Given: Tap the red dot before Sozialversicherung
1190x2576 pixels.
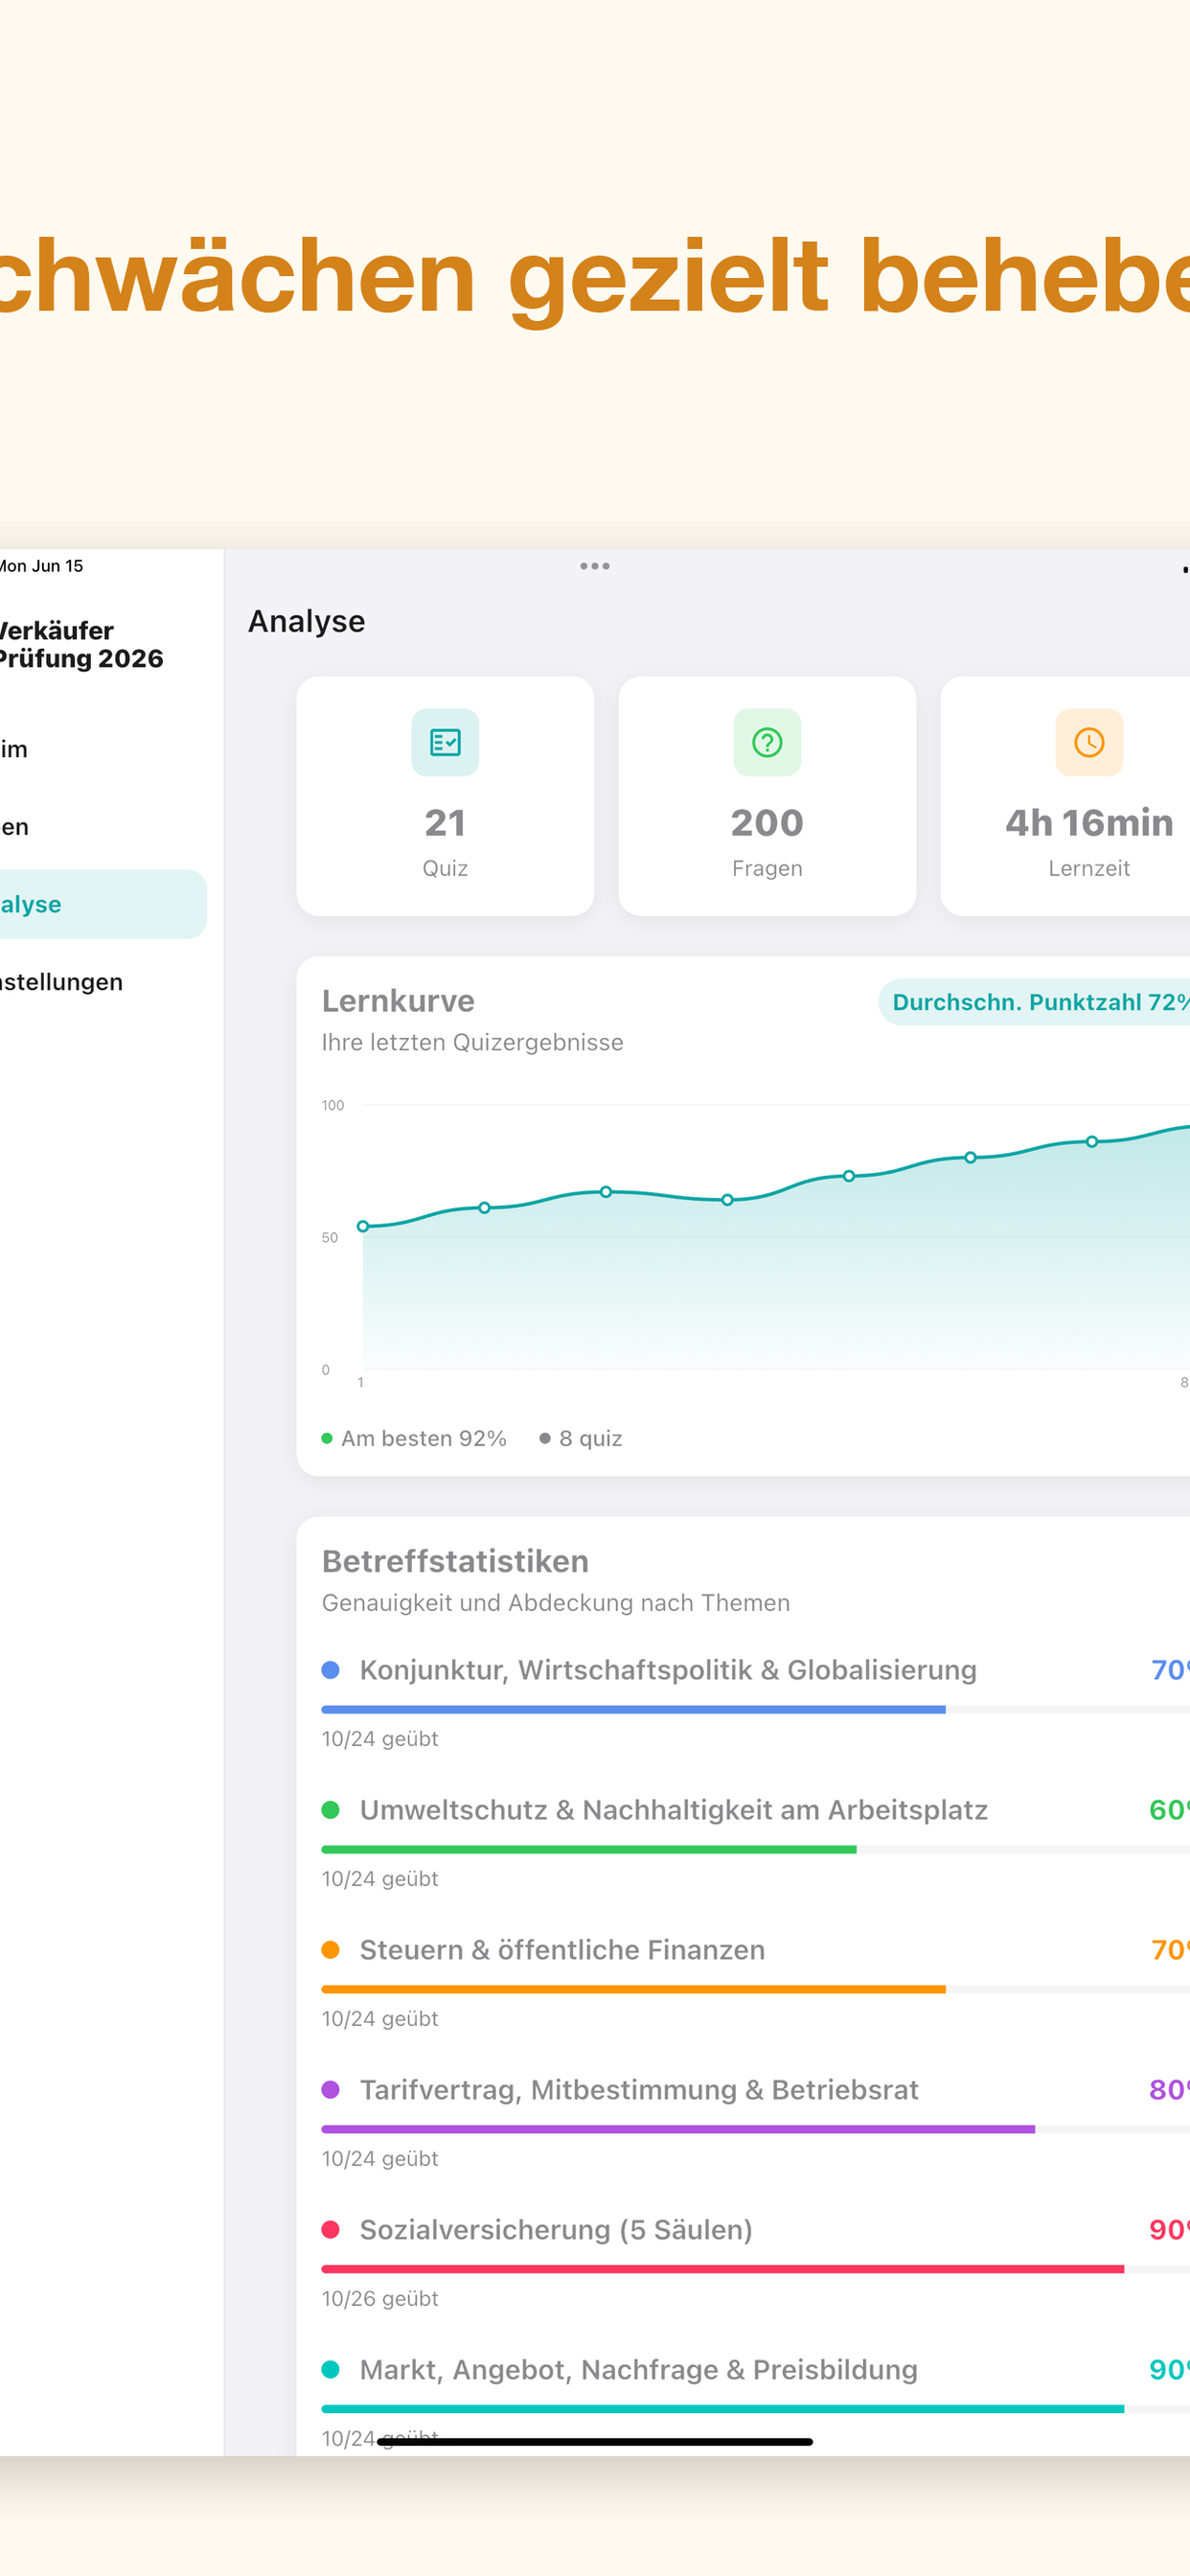Looking at the screenshot, I should click(x=331, y=2230).
